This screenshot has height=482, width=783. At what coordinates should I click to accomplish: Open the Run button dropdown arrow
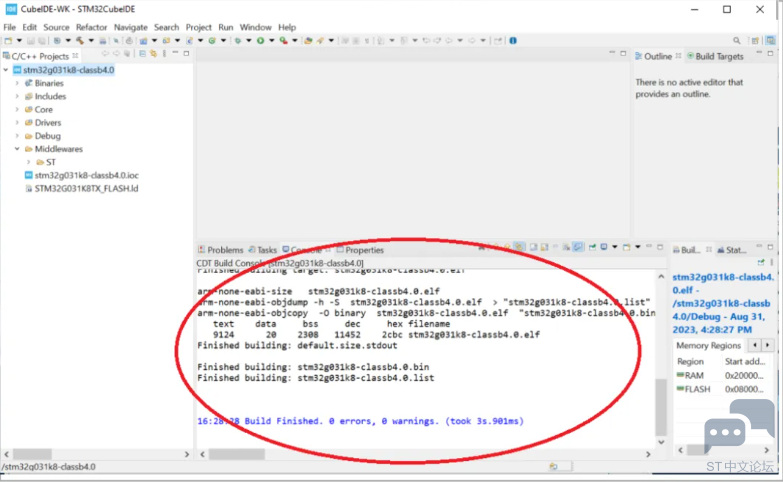(272, 40)
